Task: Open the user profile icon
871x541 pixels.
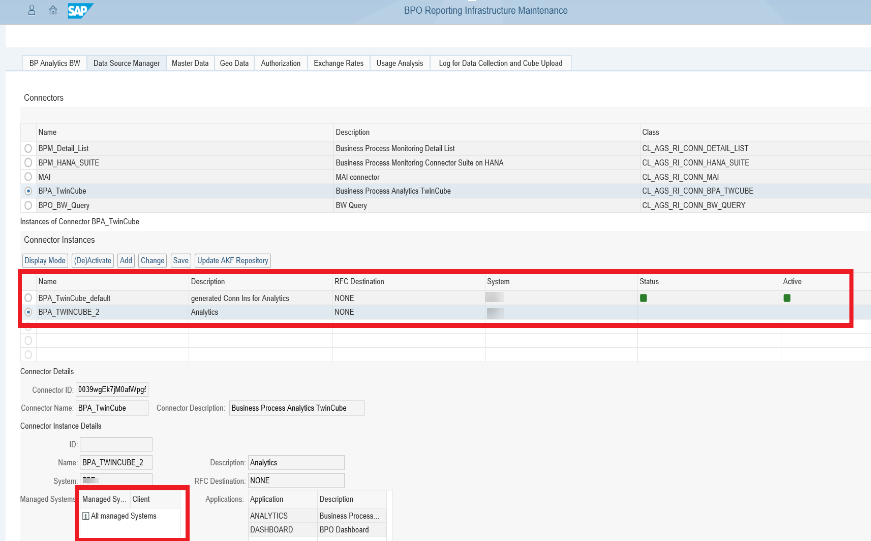Action: click(x=32, y=10)
